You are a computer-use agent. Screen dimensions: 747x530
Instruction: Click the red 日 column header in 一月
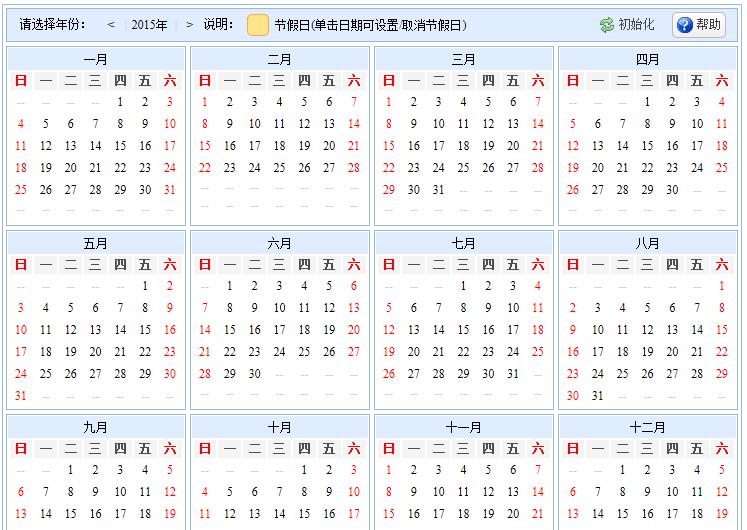[20, 80]
